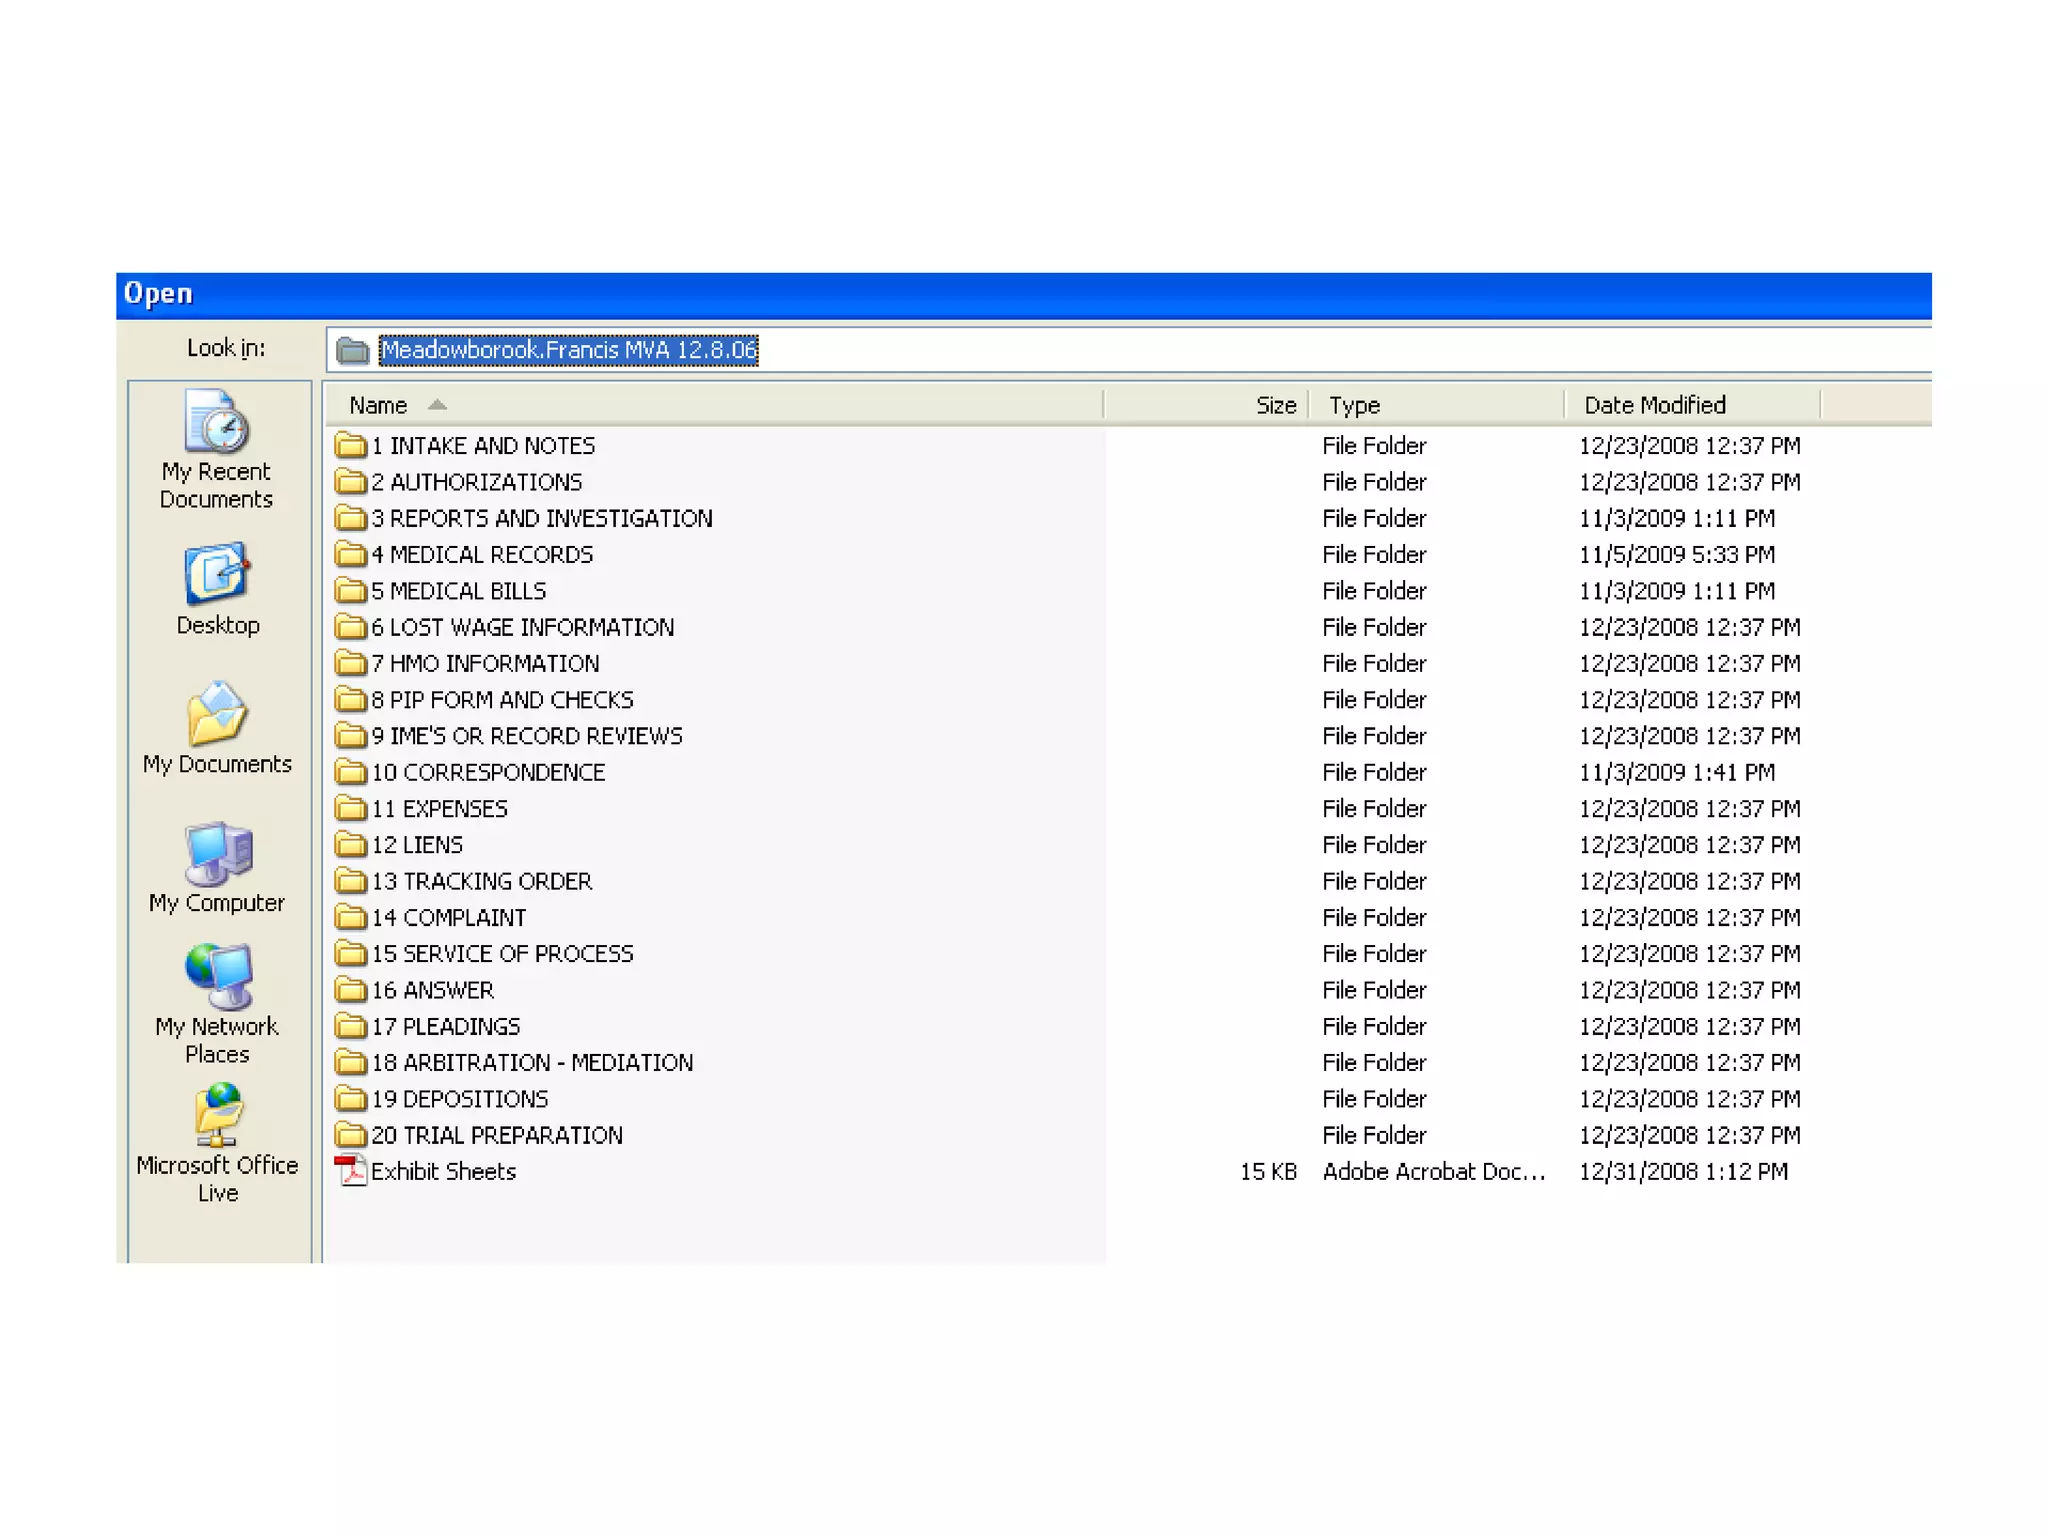Screen dimensions: 2048x1536
Task: Click the Type column header
Action: pyautogui.click(x=1354, y=405)
